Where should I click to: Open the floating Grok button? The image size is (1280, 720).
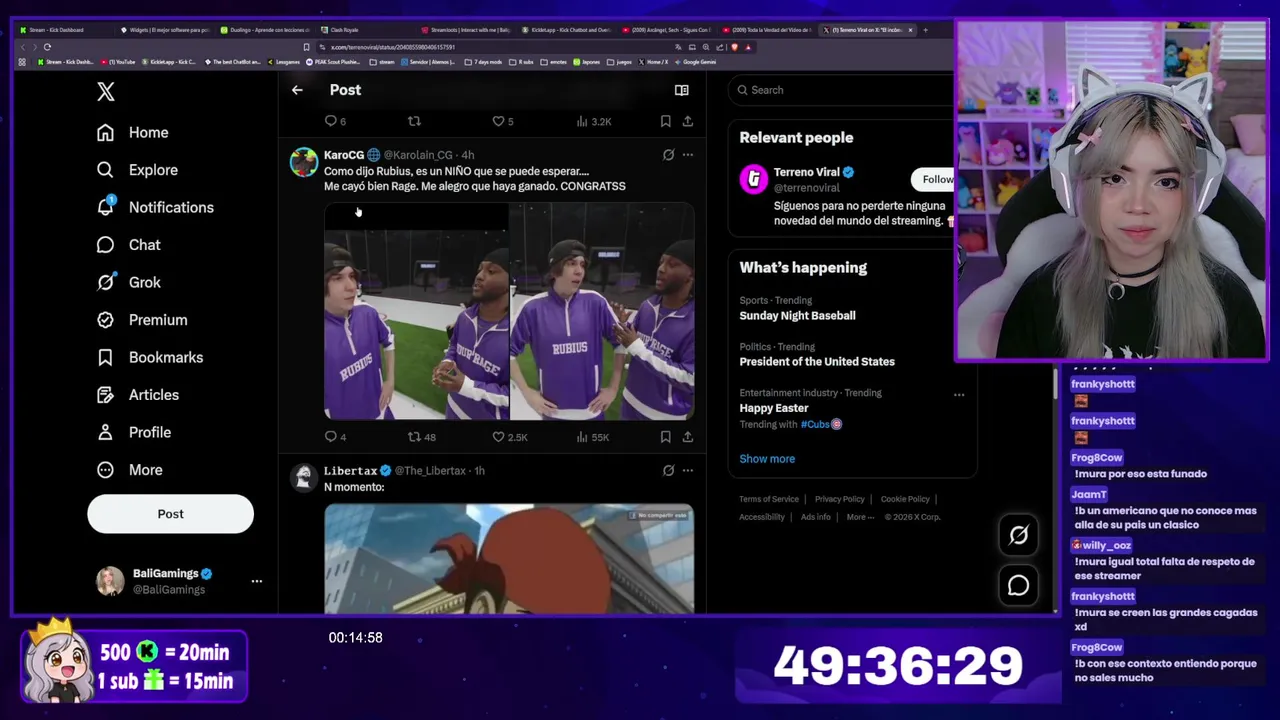coord(1018,535)
